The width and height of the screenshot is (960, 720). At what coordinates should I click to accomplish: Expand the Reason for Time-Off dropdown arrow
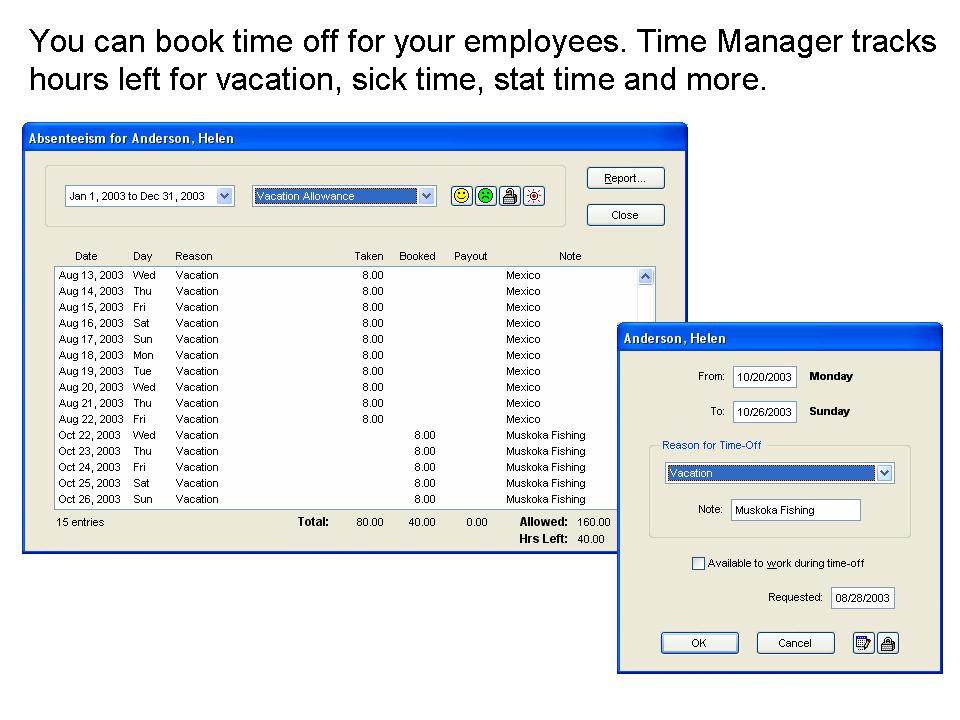884,473
